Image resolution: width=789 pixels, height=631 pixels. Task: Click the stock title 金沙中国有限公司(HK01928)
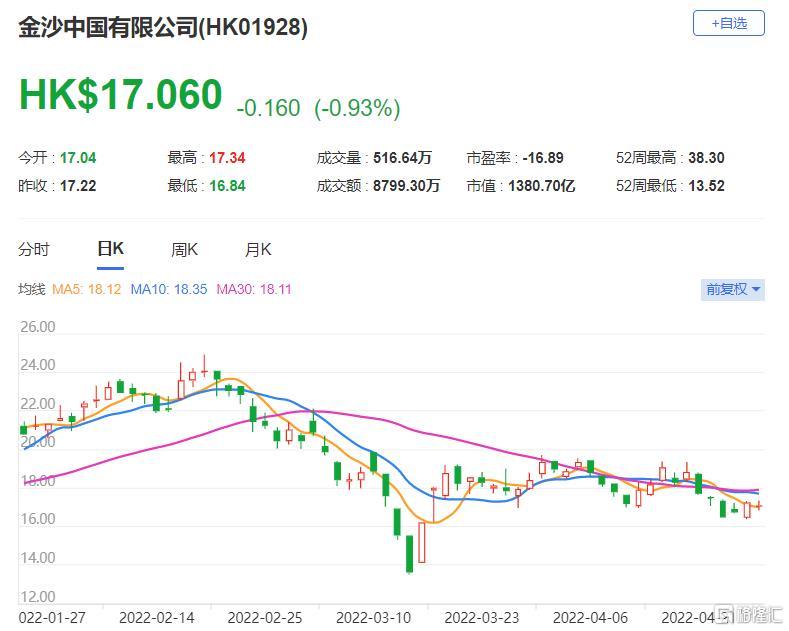point(163,27)
